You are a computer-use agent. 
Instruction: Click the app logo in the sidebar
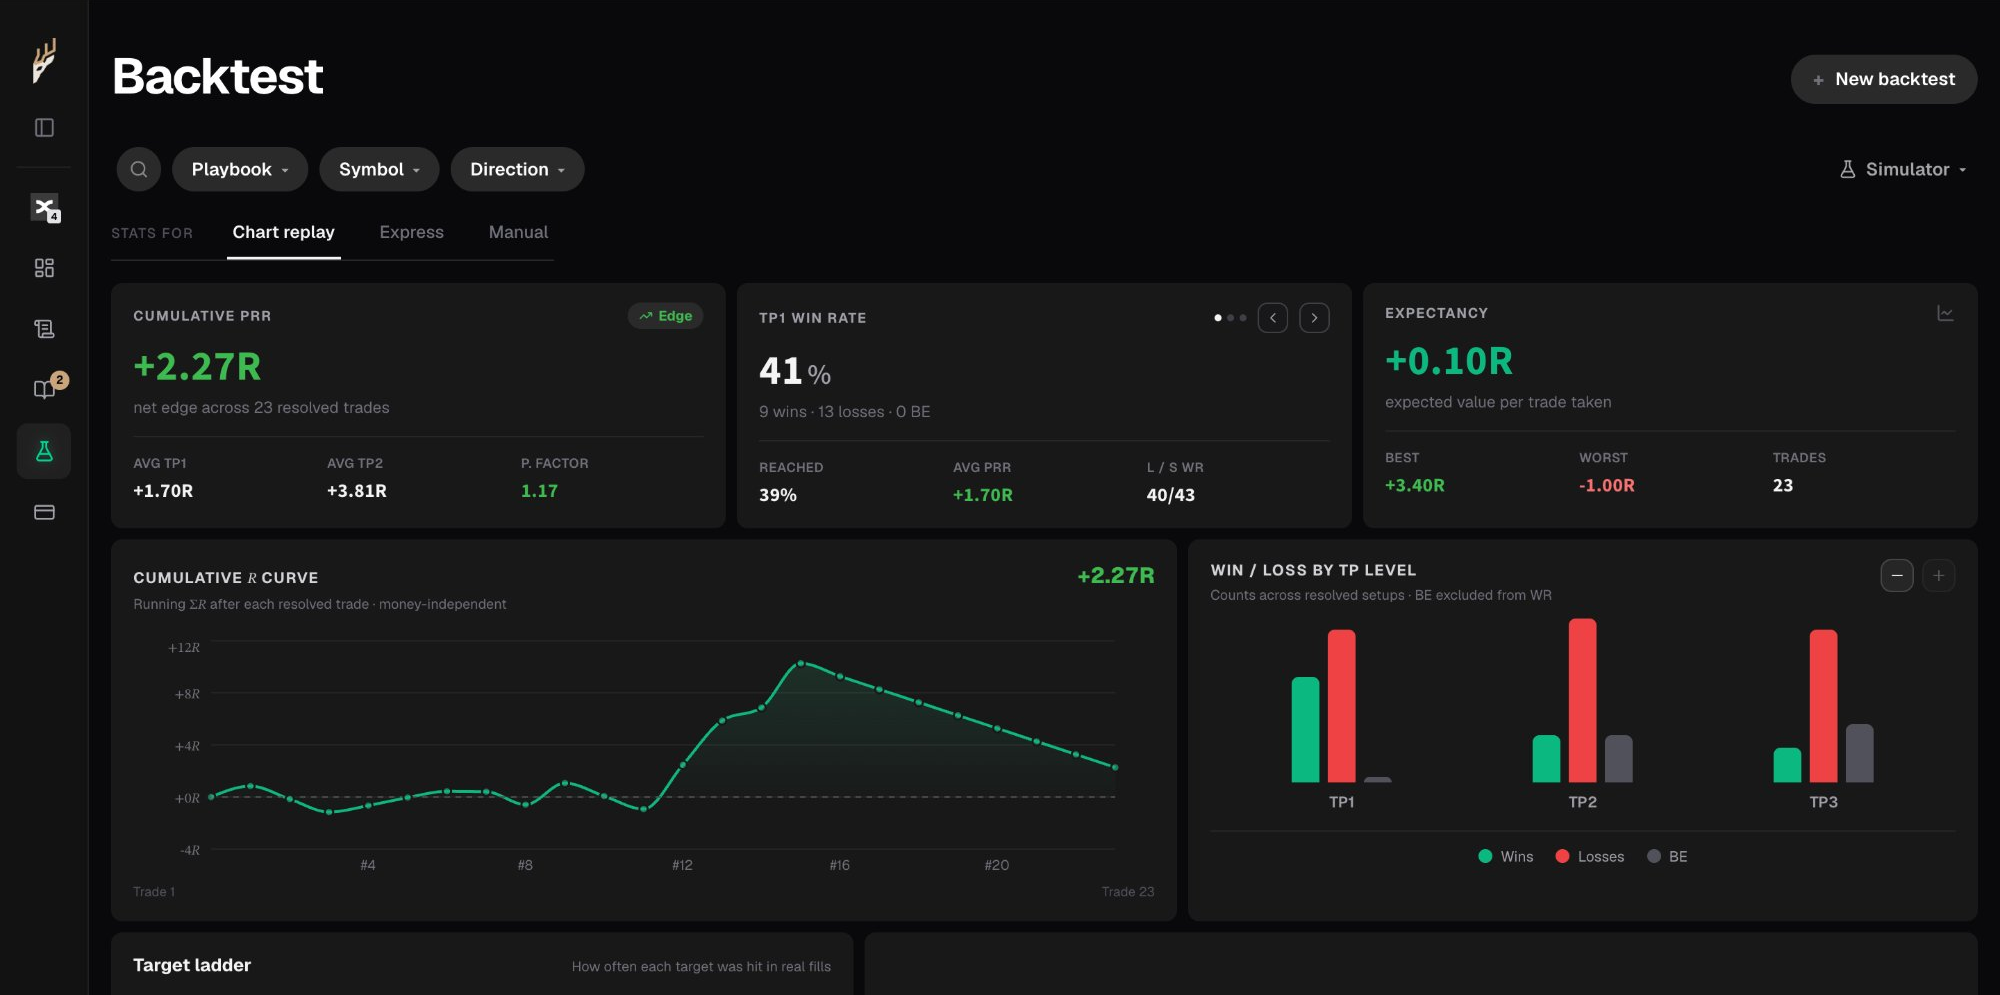point(44,61)
